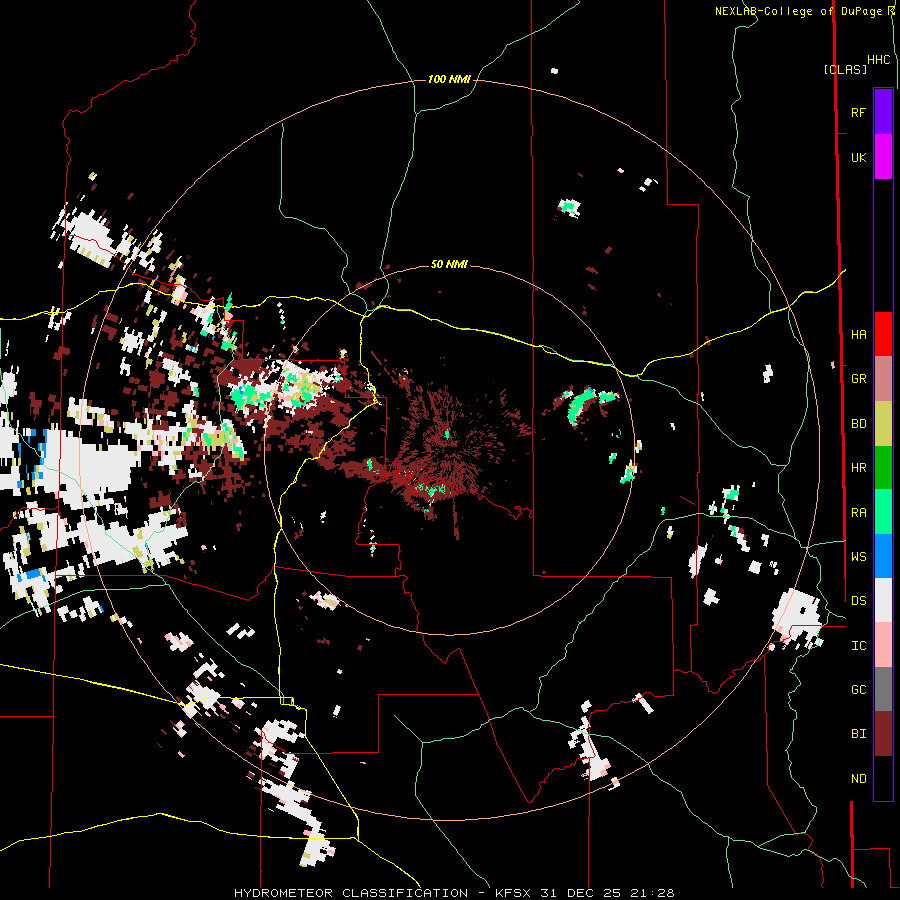
Task: Select the dark green HR heavy rain swatch
Action: point(883,468)
